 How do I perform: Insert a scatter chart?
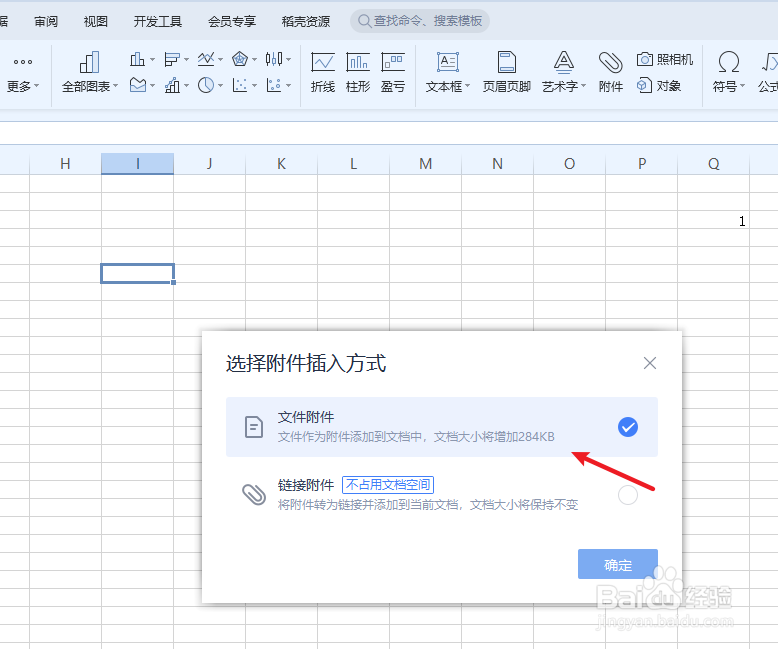(x=240, y=85)
